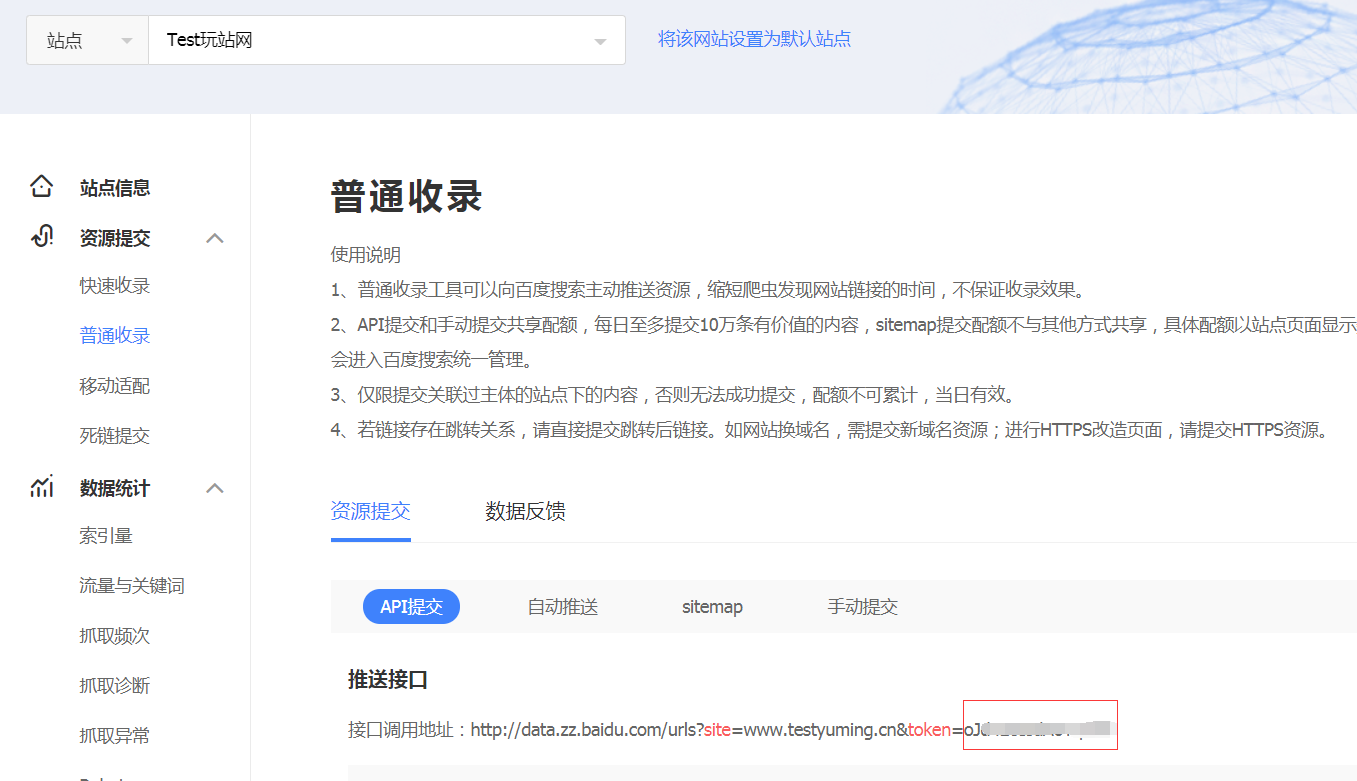Open 流量与关键词 sidebar item
This screenshot has height=781, width=1357.
click(132, 586)
